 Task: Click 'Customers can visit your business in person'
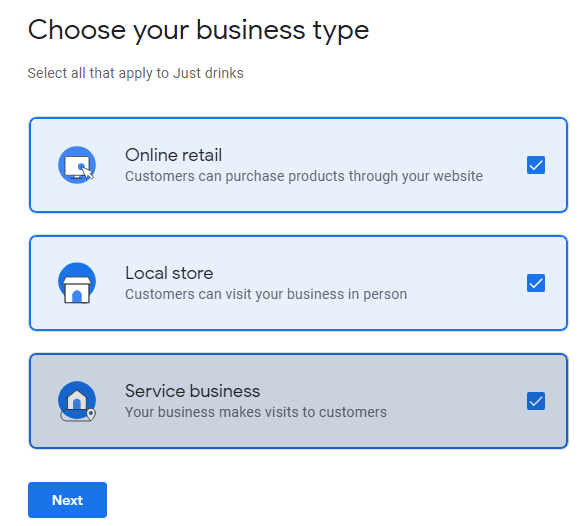coord(266,294)
